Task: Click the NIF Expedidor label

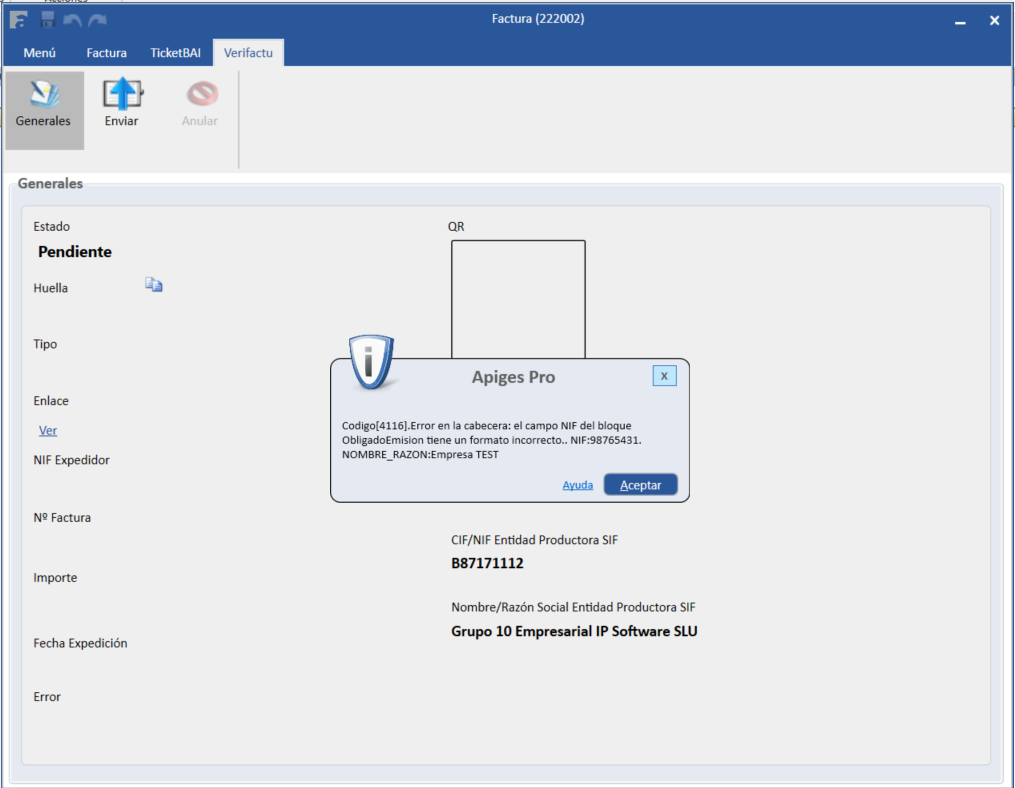Action: 72,460
